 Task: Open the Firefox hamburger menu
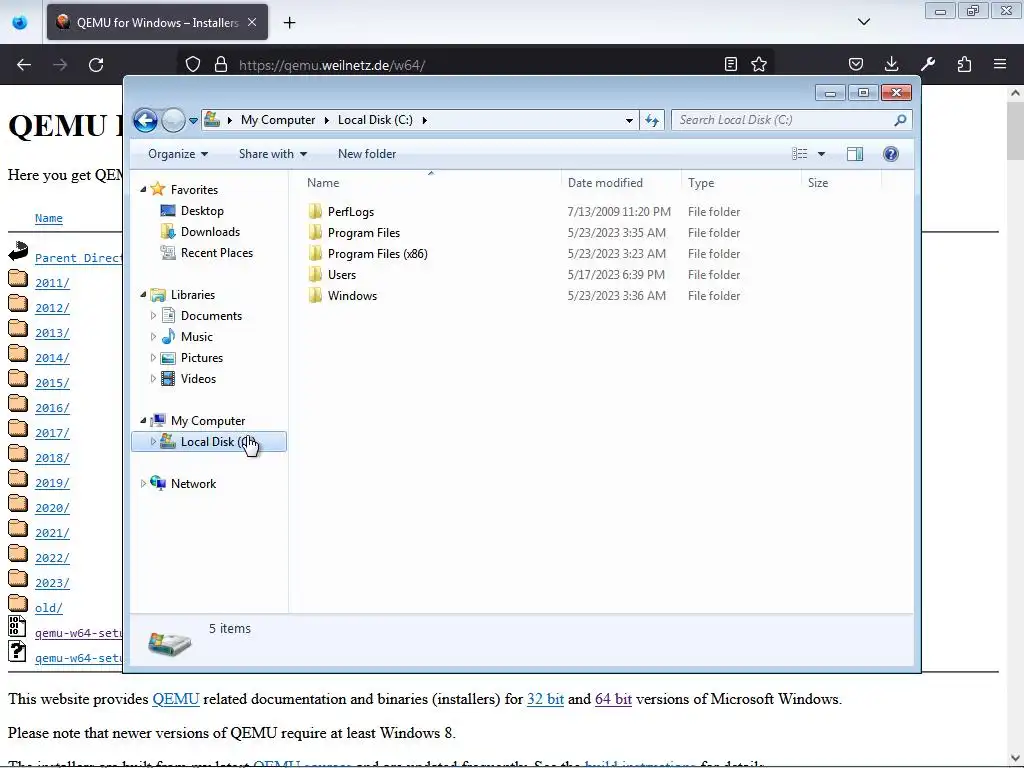tap(1000, 64)
